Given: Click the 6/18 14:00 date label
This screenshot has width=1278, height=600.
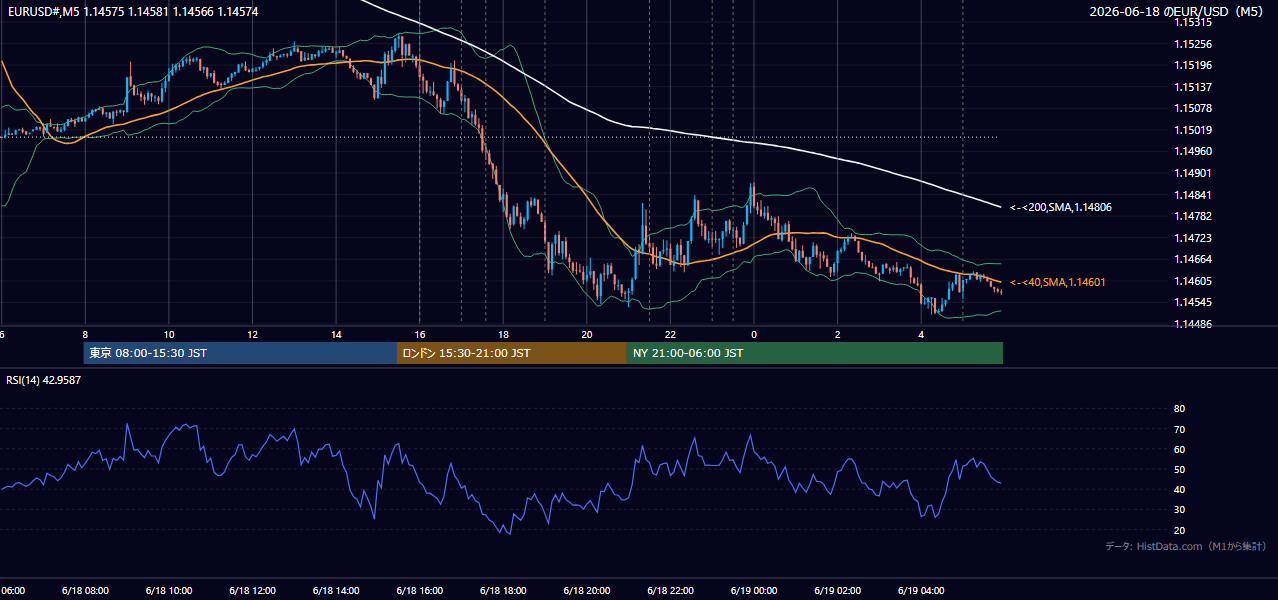Looking at the screenshot, I should click(x=336, y=590).
